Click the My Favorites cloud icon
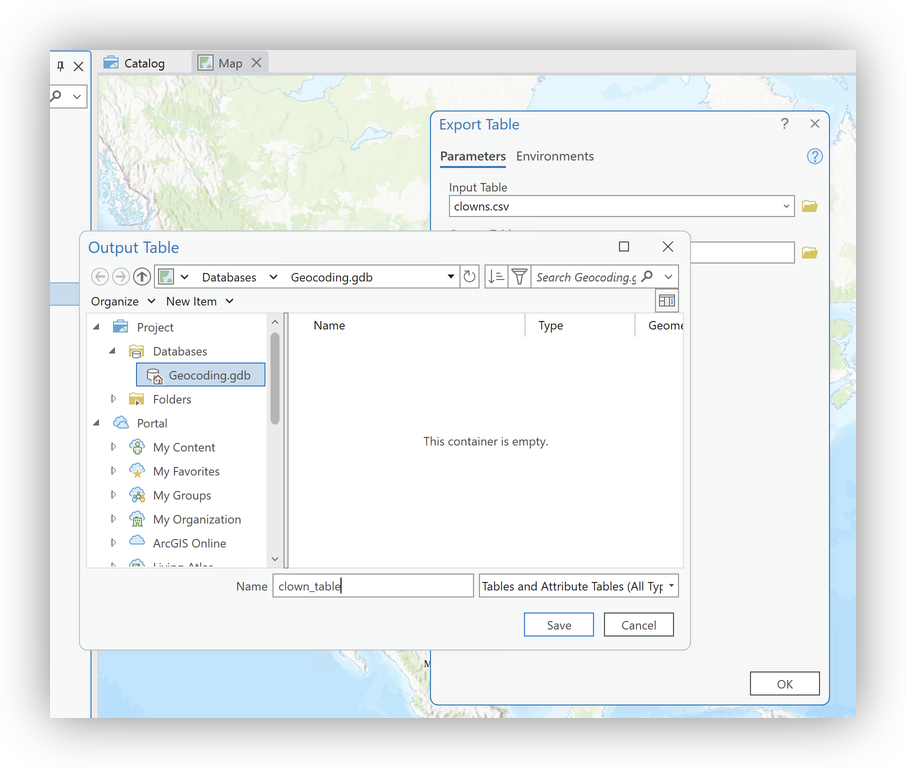This screenshot has width=906, height=768. point(137,471)
